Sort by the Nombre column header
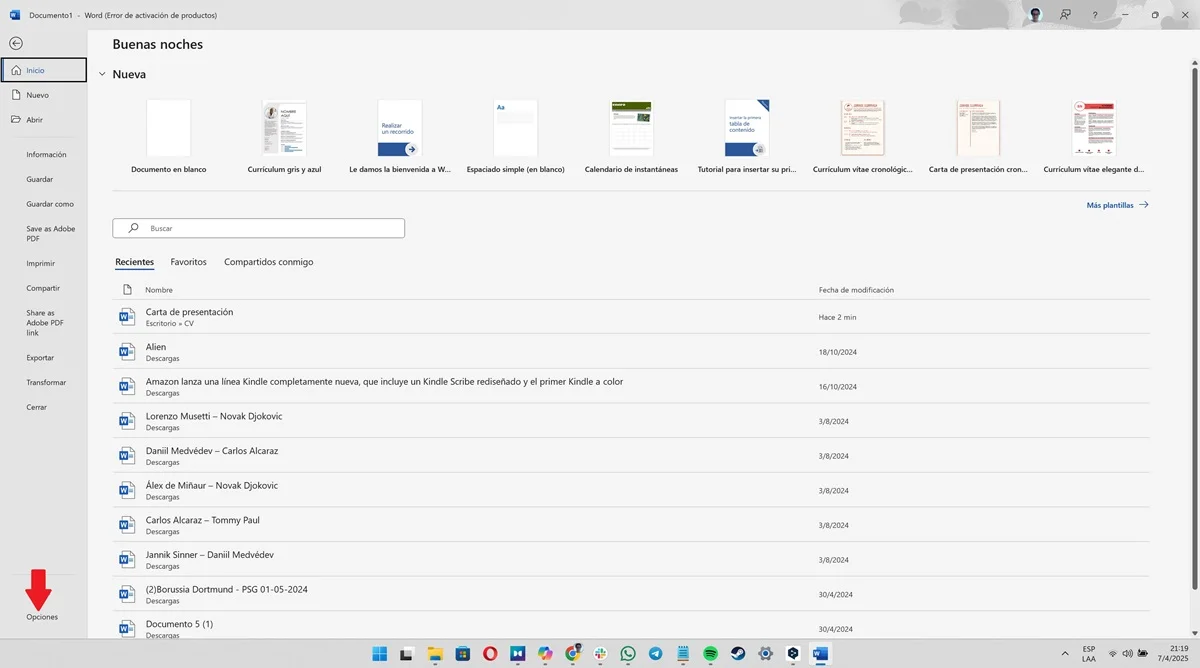Image resolution: width=1200 pixels, height=668 pixels. point(159,290)
